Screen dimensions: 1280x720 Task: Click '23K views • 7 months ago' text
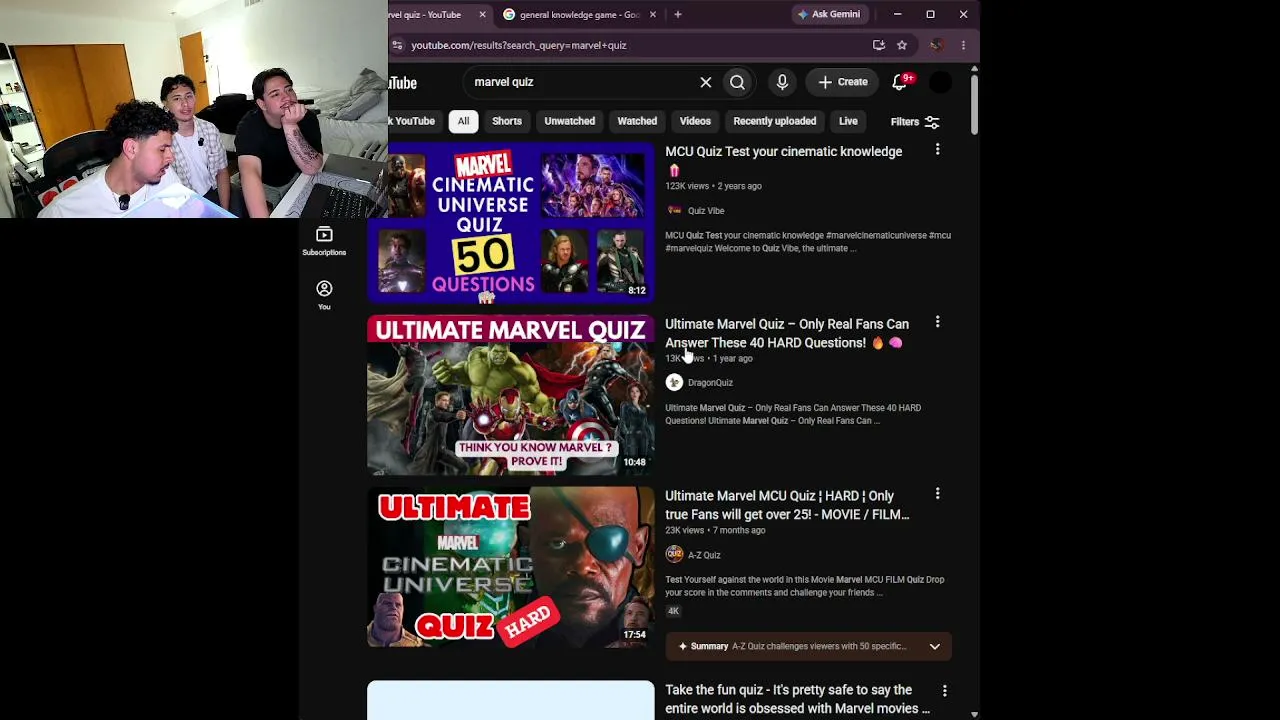point(715,530)
